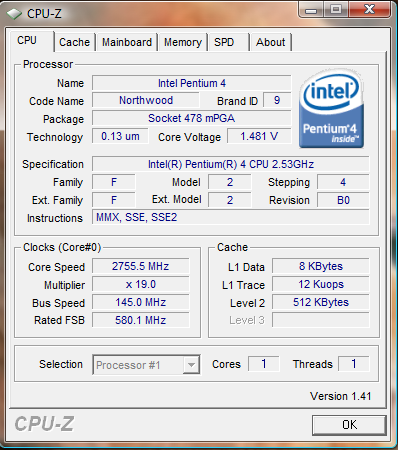The image size is (398, 450).
Task: Click the 'Clocks (Core#0)' group label
Action: [62, 247]
